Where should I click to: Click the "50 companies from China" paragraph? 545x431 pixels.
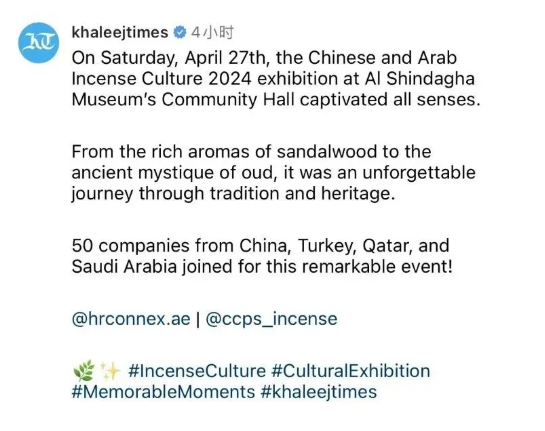coord(262,256)
